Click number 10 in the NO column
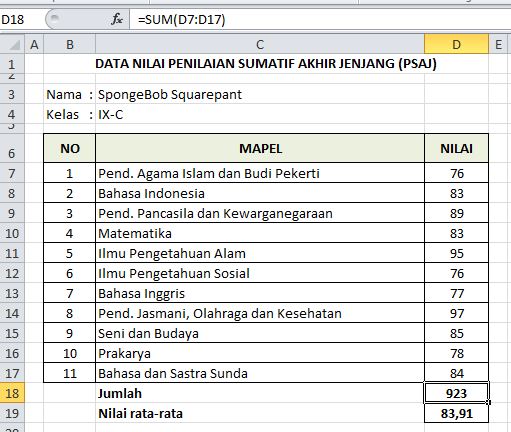Viewport: 511px width, 432px height. click(x=70, y=353)
